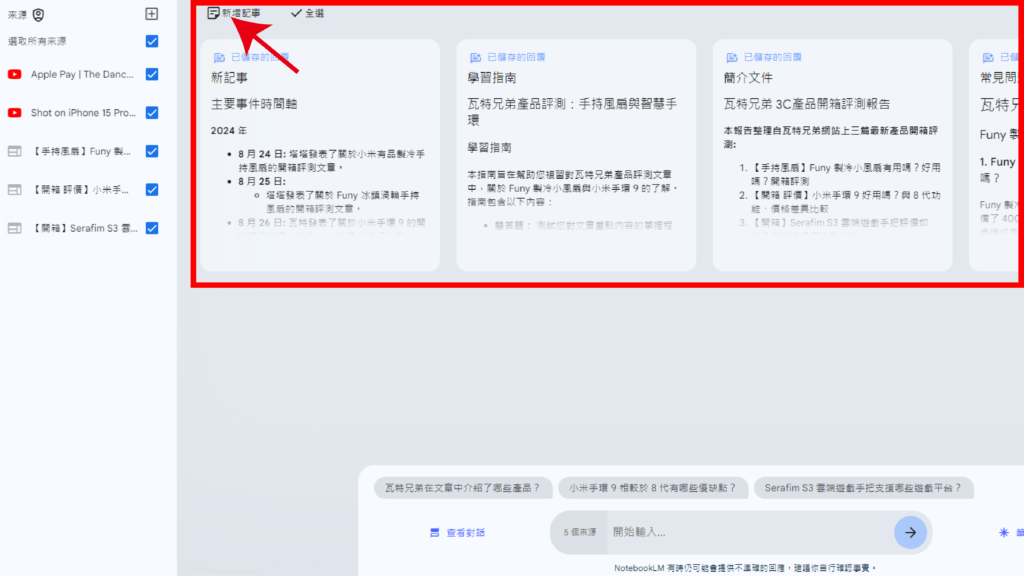Ask suggested question 瓦特兄弟在文章中介紹了哪些產品？
This screenshot has width=1024, height=576.
tap(463, 488)
